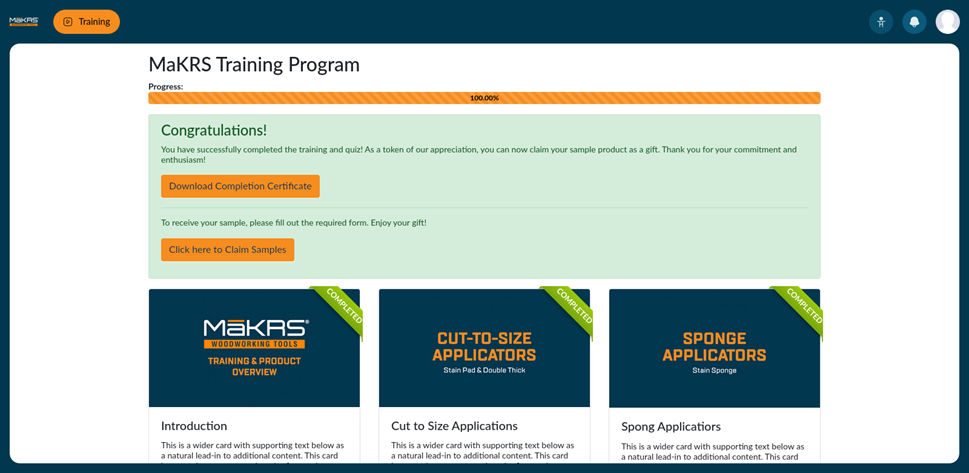Image resolution: width=969 pixels, height=473 pixels.
Task: Click here to Claim Samples button
Action: pyautogui.click(x=227, y=250)
